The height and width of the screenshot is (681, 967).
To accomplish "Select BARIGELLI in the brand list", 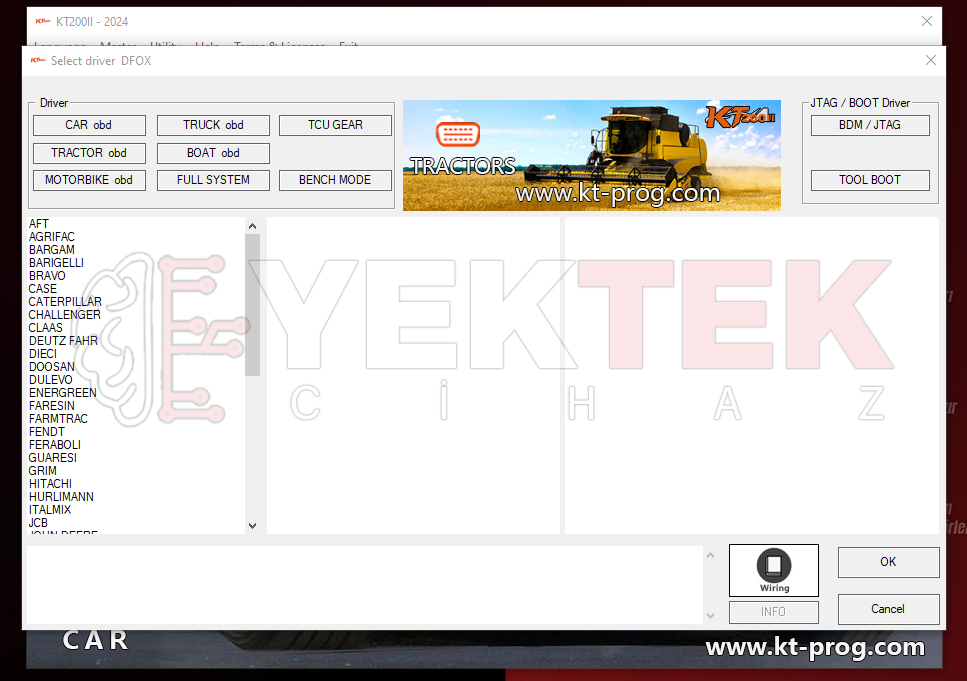I will (x=56, y=263).
